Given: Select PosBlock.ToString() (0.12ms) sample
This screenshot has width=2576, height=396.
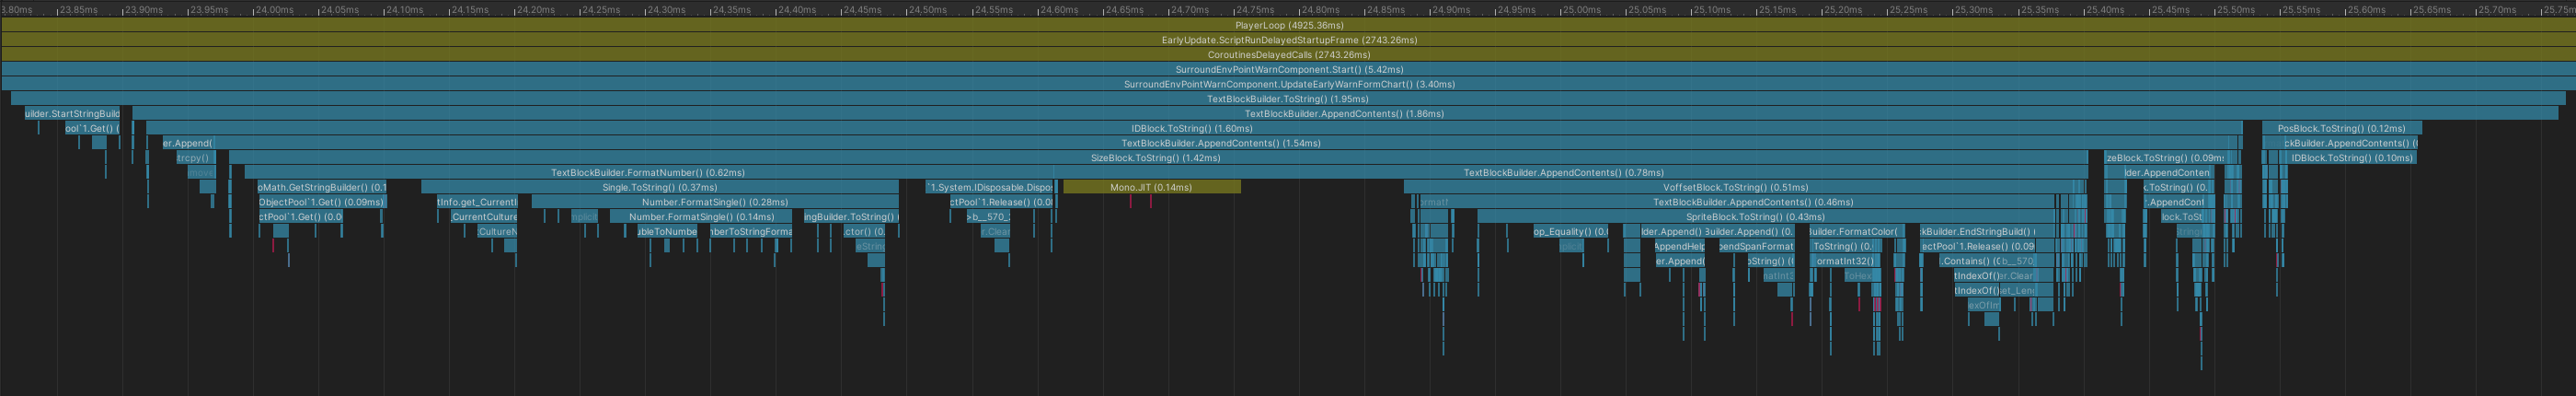Looking at the screenshot, I should [2341, 128].
